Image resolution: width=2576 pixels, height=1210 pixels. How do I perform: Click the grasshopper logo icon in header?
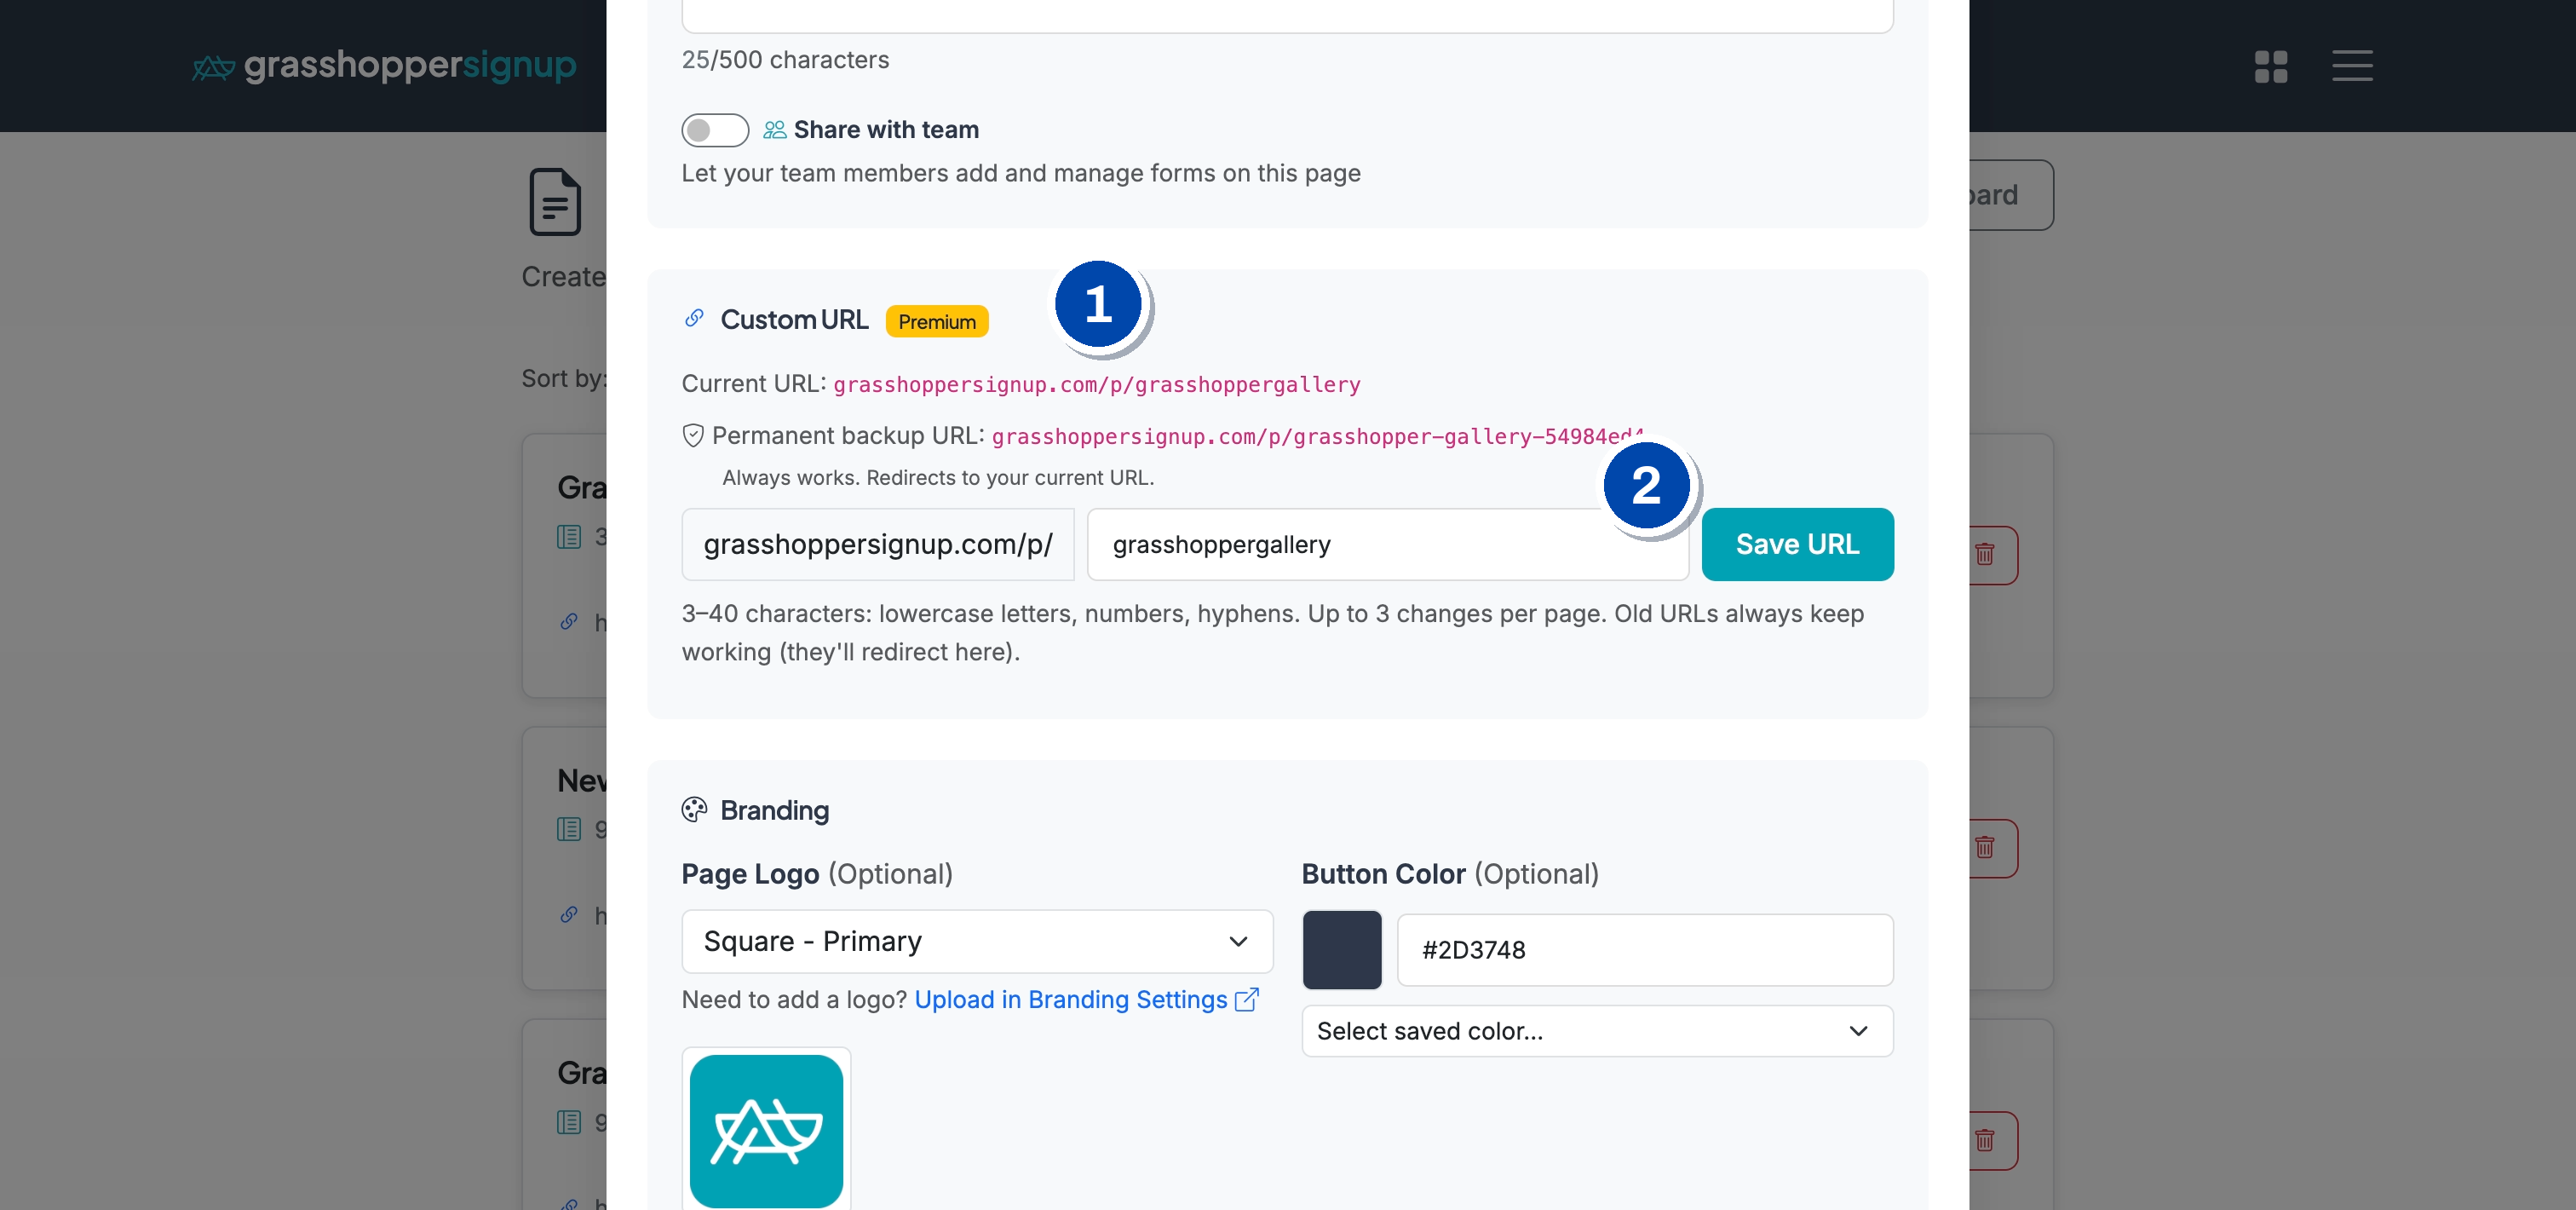pyautogui.click(x=213, y=67)
